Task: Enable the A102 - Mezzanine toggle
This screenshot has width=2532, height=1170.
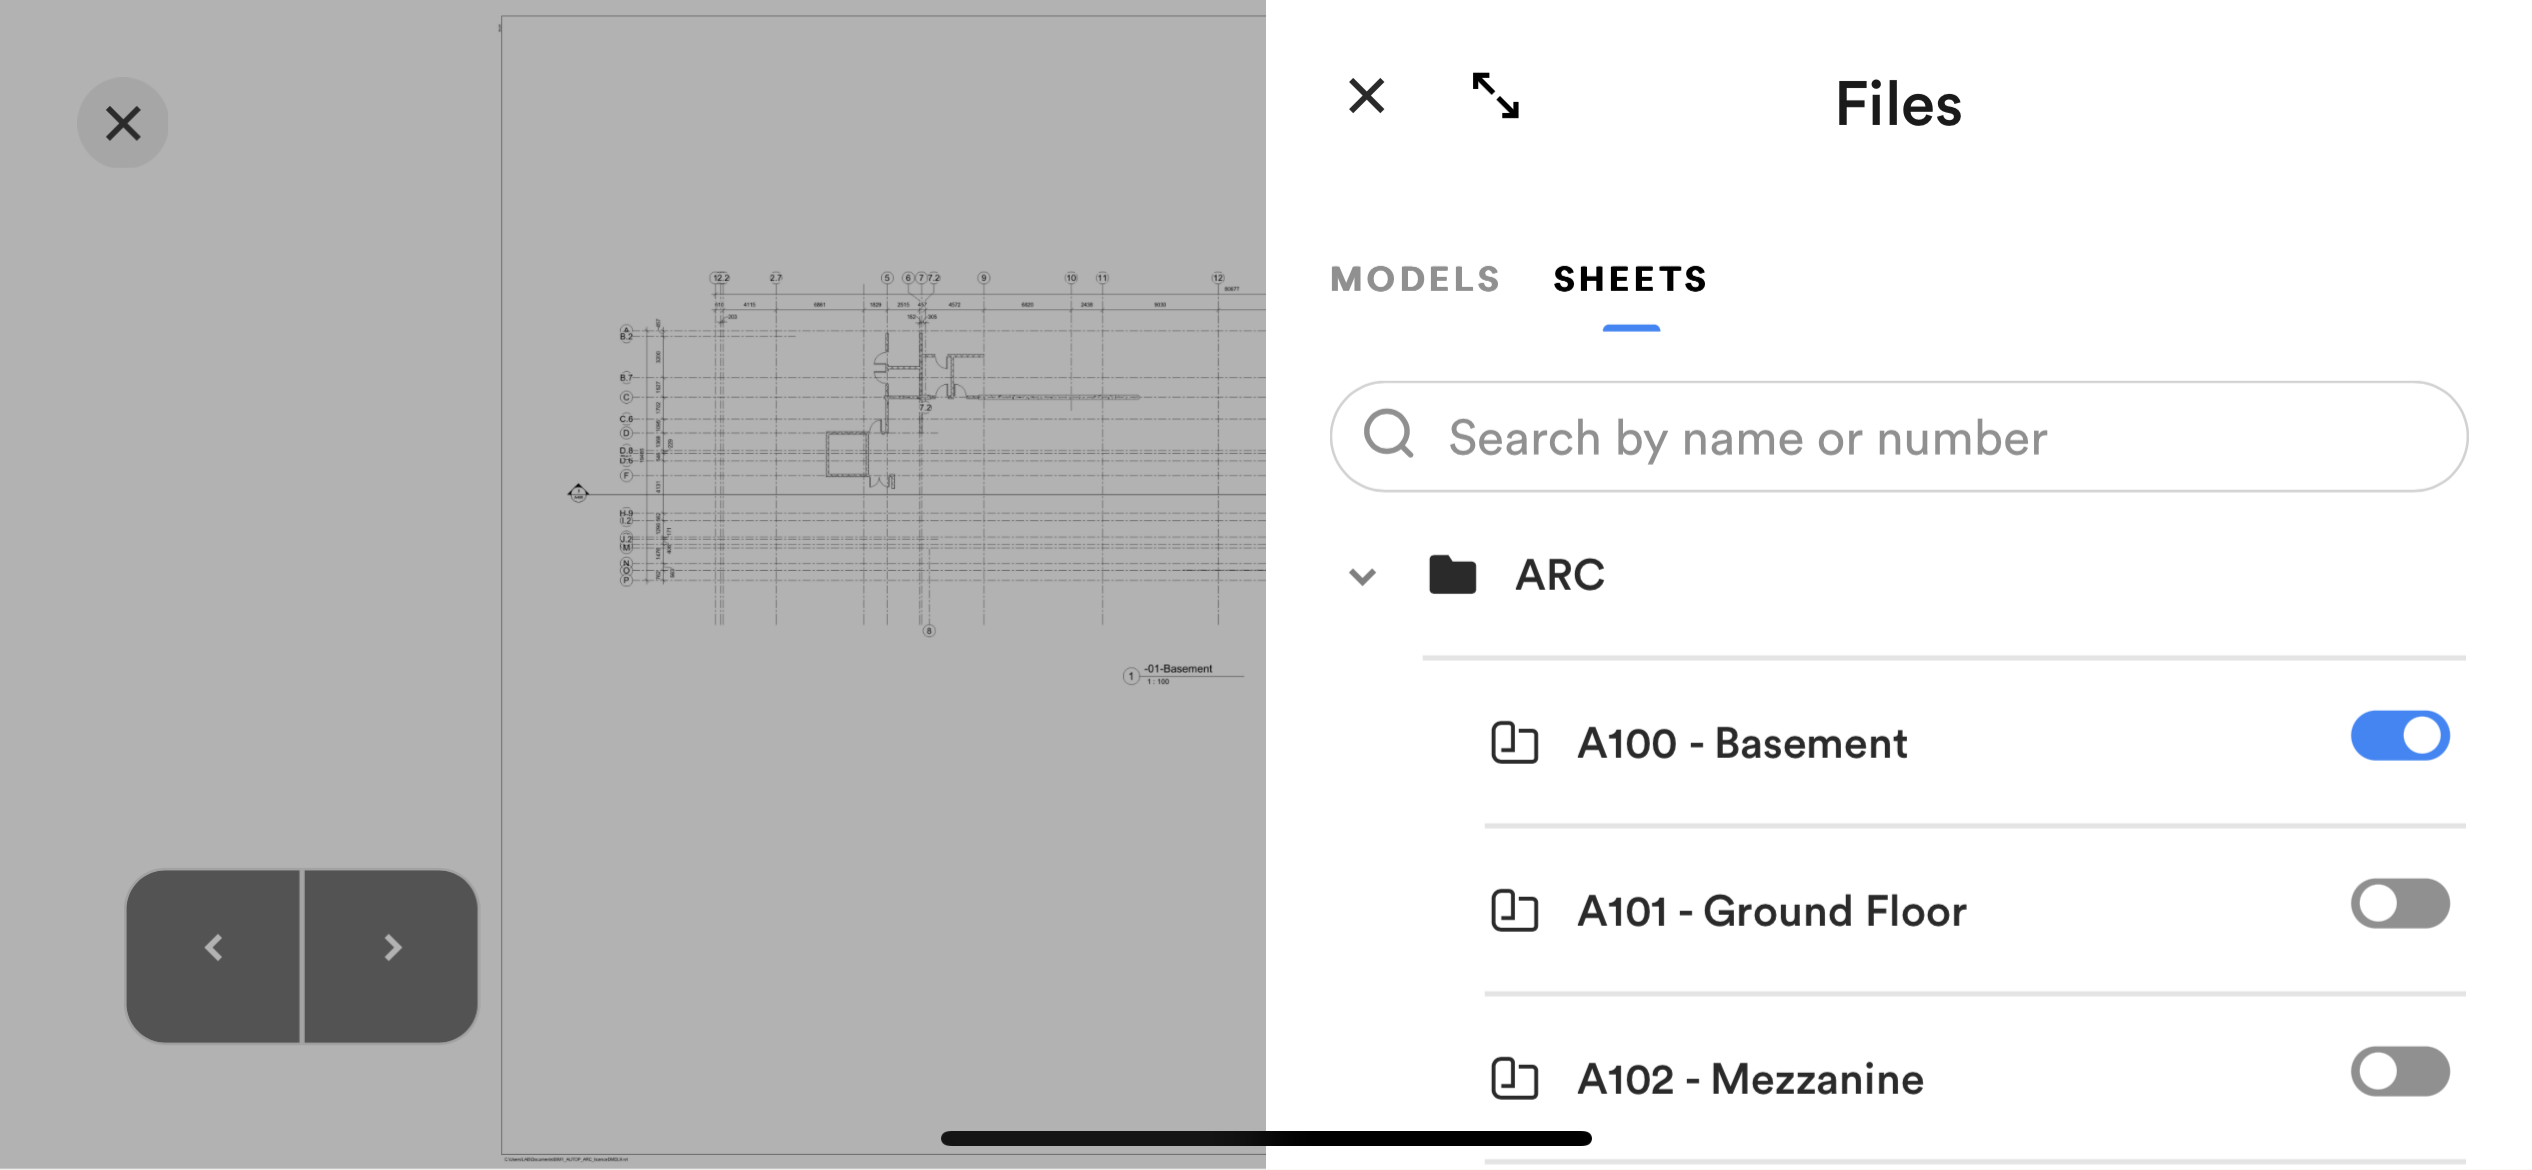Action: click(2400, 1072)
